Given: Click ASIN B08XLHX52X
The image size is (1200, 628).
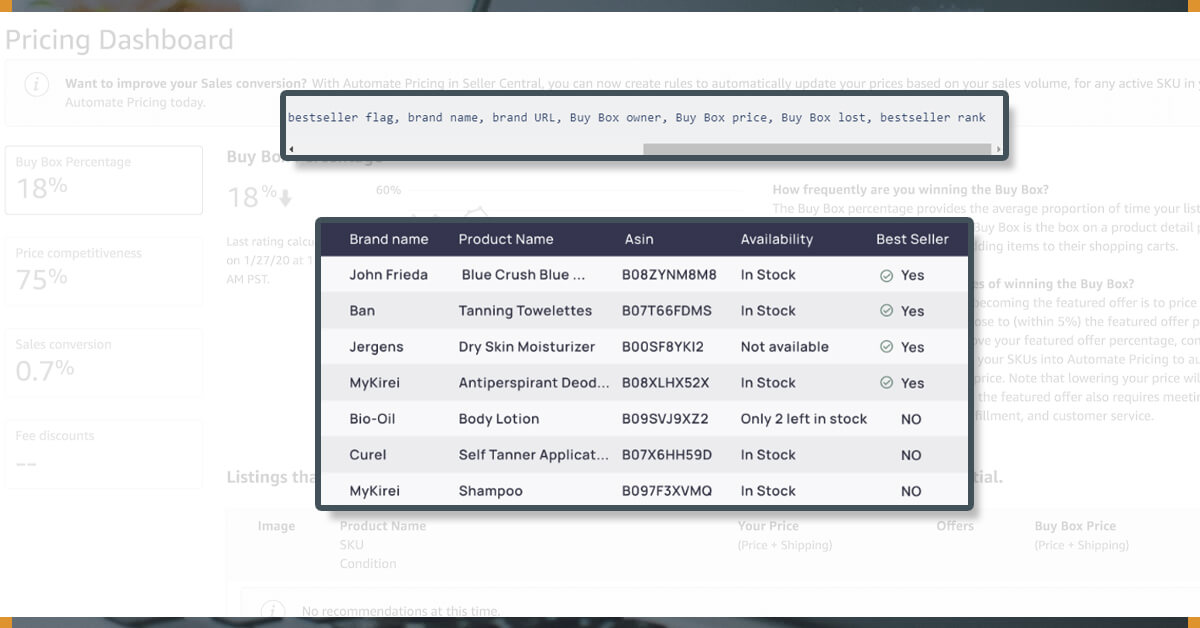Looking at the screenshot, I should pyautogui.click(x=667, y=383).
